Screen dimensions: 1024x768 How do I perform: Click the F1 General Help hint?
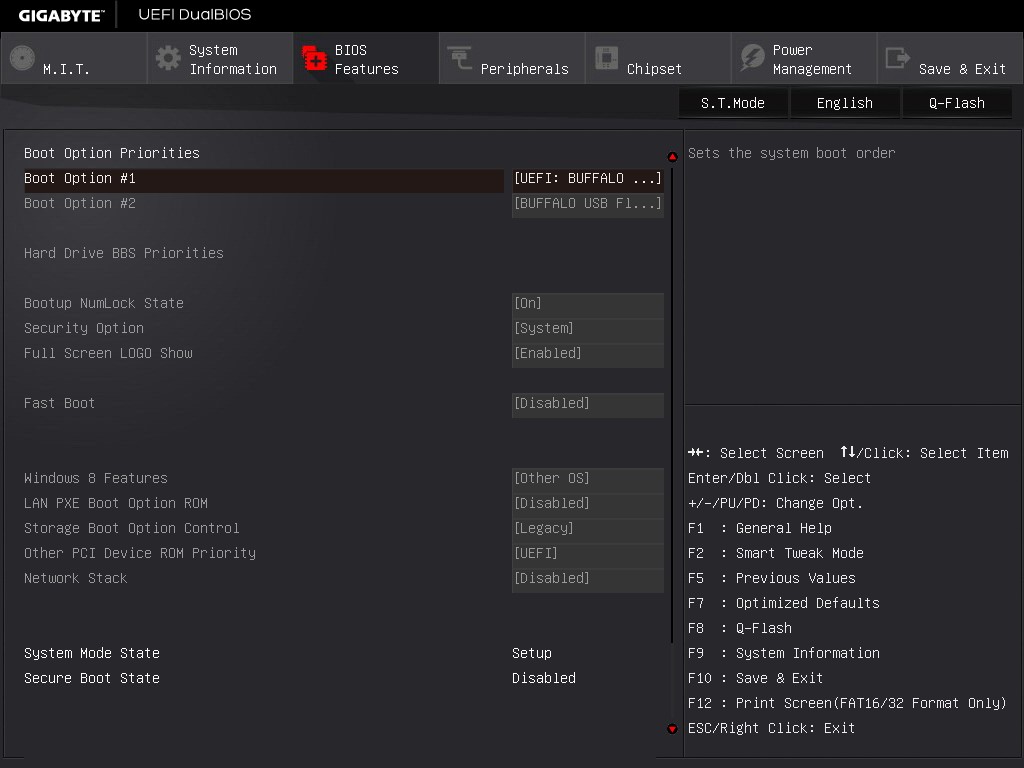tap(760, 528)
